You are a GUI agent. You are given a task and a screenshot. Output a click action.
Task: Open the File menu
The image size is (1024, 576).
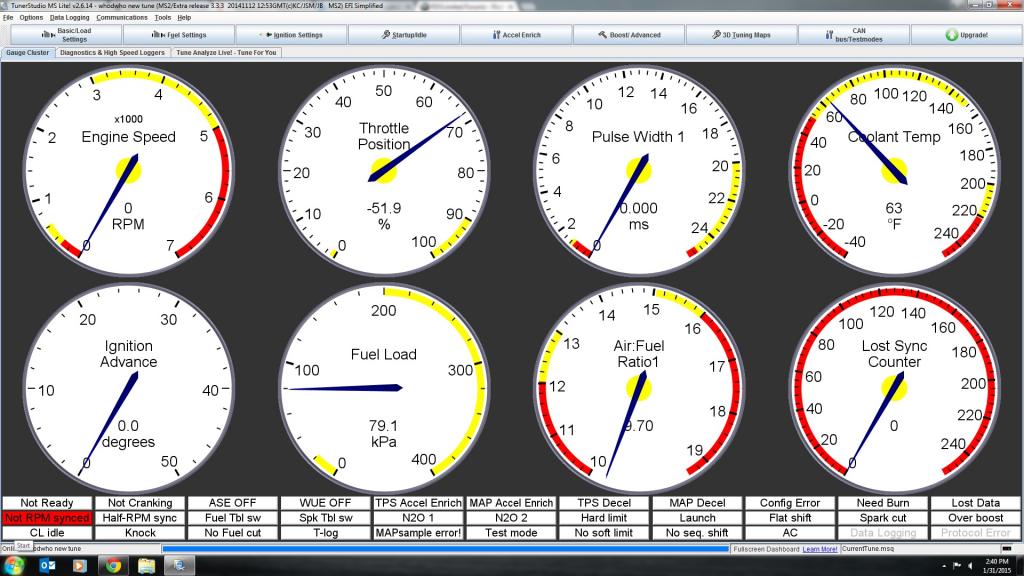tap(8, 18)
